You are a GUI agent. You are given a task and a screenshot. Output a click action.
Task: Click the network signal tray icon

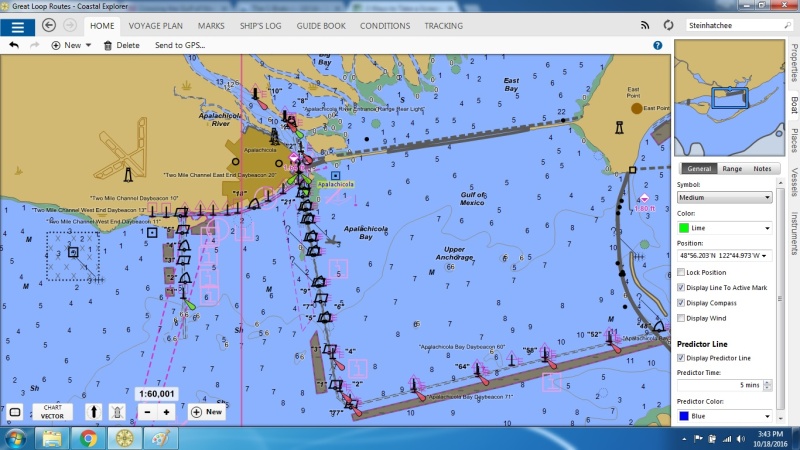point(727,439)
